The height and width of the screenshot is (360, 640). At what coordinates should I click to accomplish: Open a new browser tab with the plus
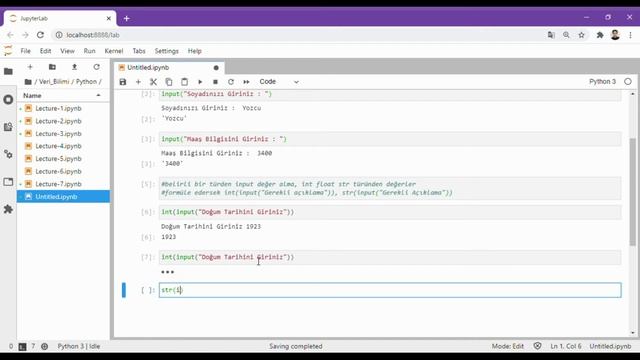(x=127, y=18)
